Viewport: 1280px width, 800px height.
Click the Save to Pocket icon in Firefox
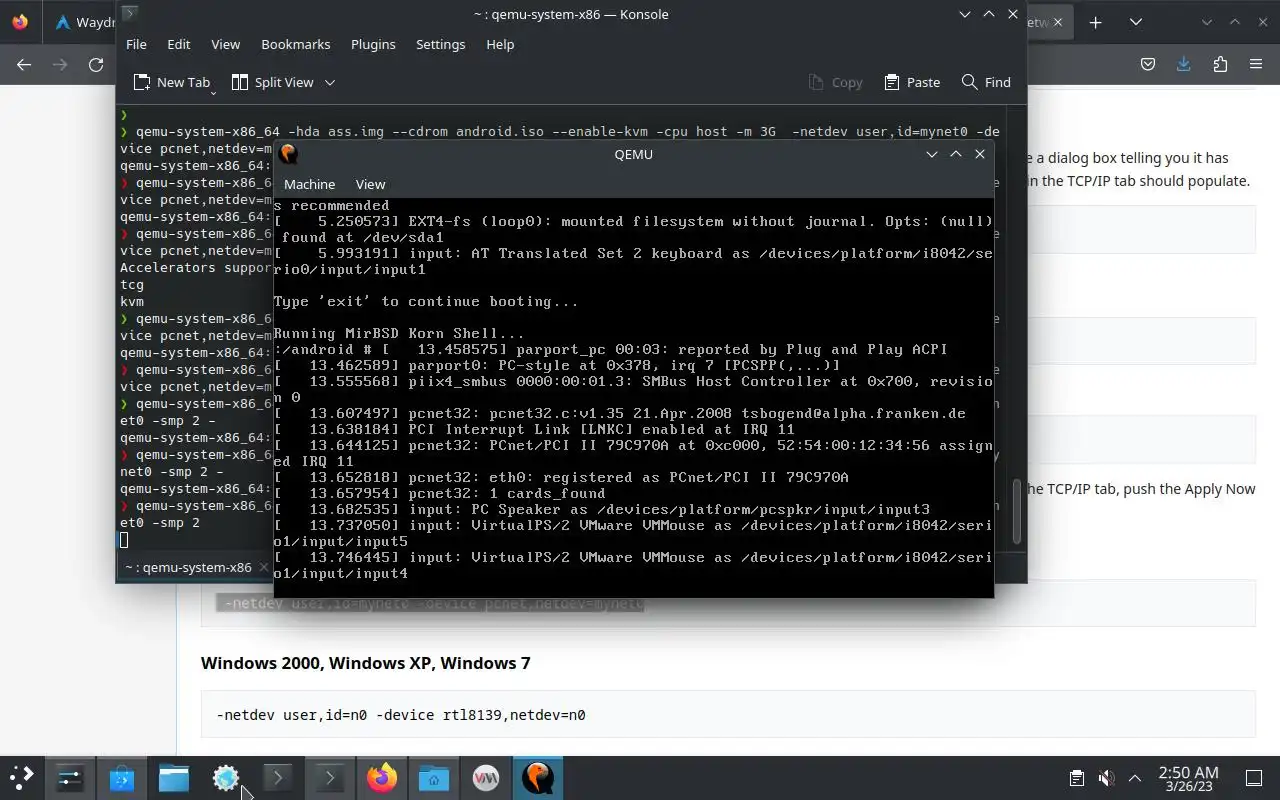pyautogui.click(x=1148, y=64)
